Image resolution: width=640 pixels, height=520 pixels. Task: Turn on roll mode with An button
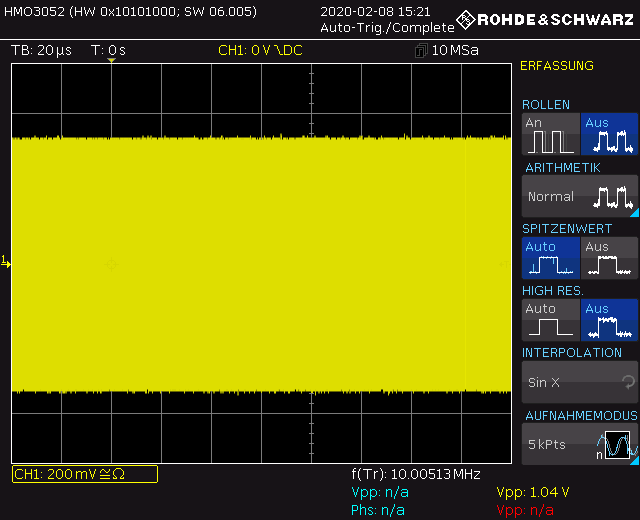[550, 134]
